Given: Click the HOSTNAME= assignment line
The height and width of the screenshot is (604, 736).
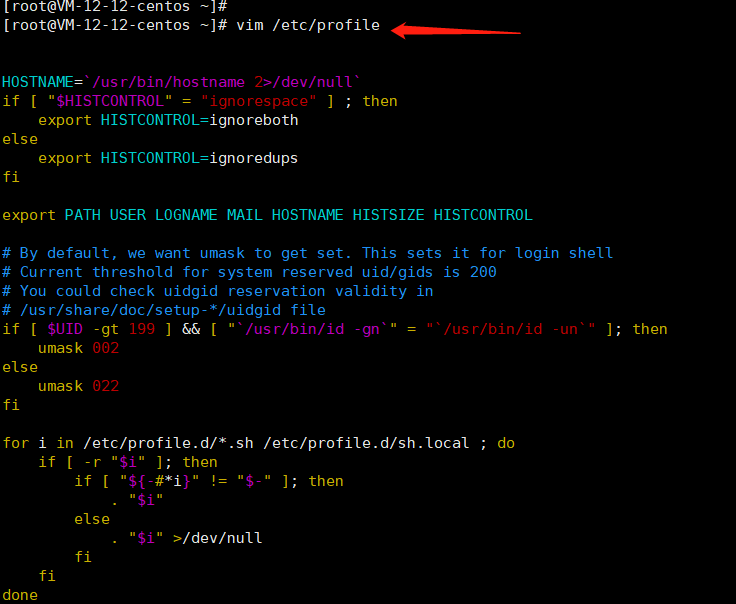Looking at the screenshot, I should tap(182, 82).
